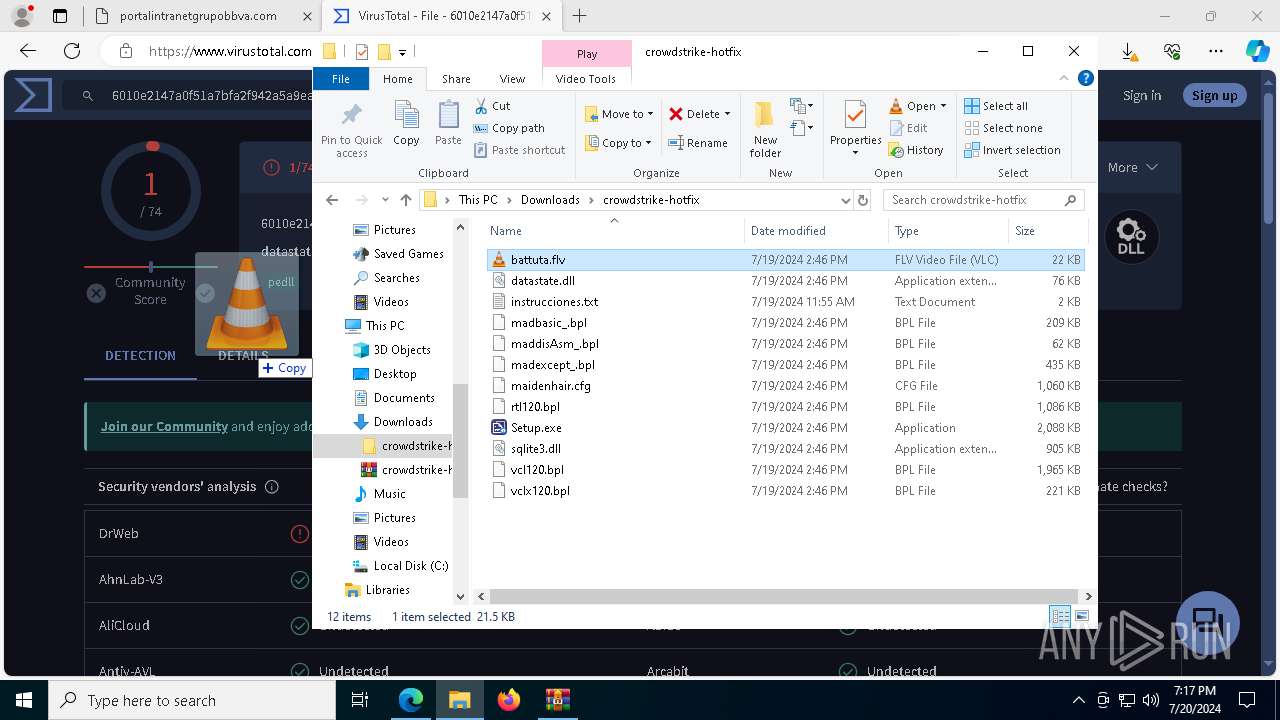Click Invert selection in ribbon

coord(1012,150)
